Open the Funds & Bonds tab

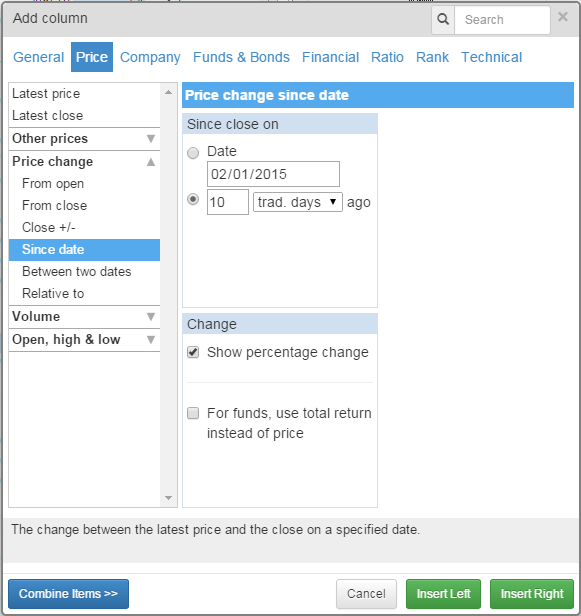click(x=241, y=57)
